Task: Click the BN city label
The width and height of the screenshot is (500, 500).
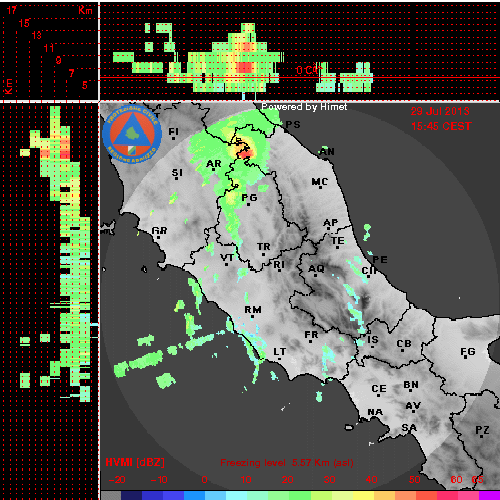Action: pyautogui.click(x=411, y=385)
